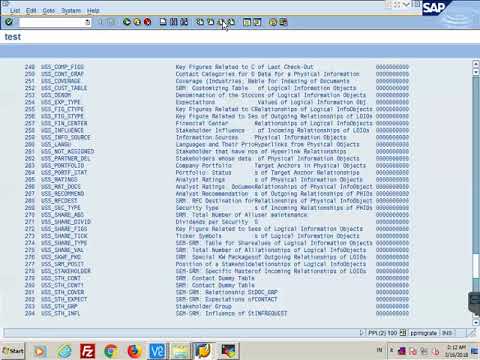Click 'Stakeholder Group' description text
Screen dimensions: 480x360
tap(204, 306)
